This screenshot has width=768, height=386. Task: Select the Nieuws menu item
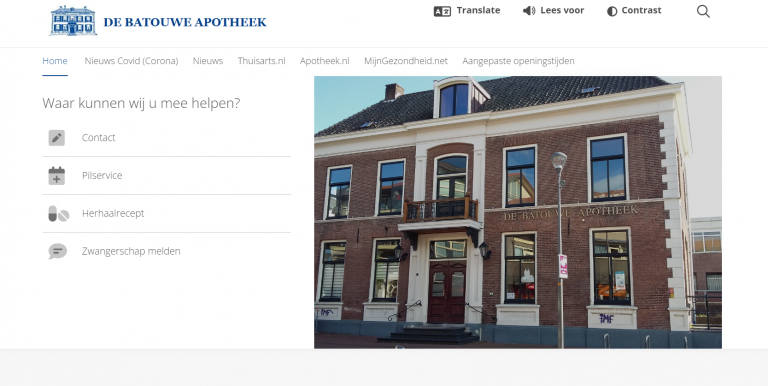pos(208,61)
